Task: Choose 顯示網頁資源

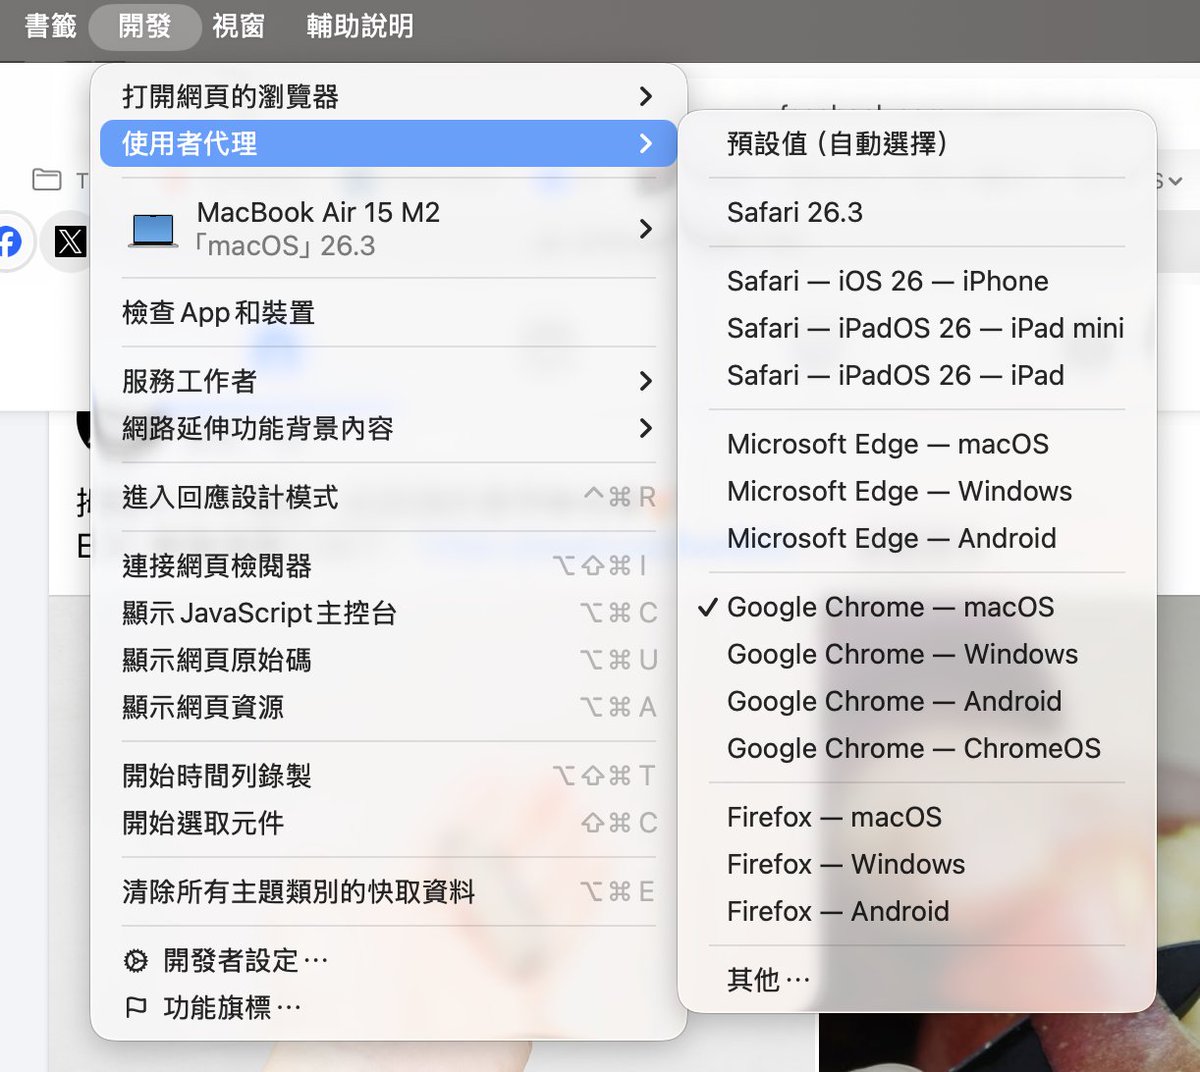Action: (x=389, y=707)
